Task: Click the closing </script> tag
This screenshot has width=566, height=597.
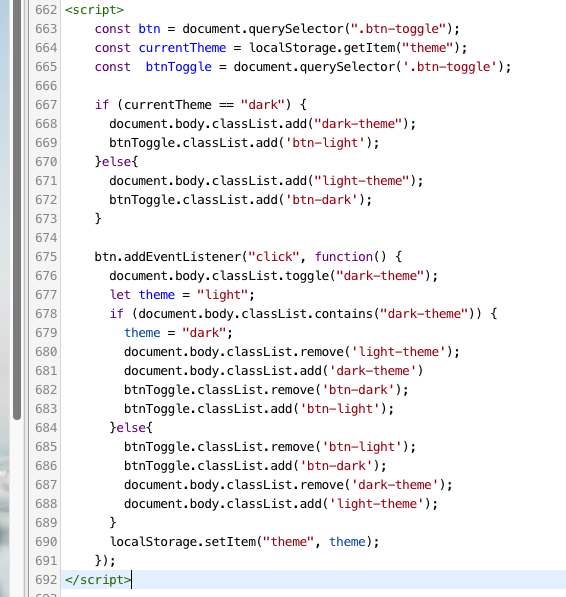Action: tap(98, 580)
